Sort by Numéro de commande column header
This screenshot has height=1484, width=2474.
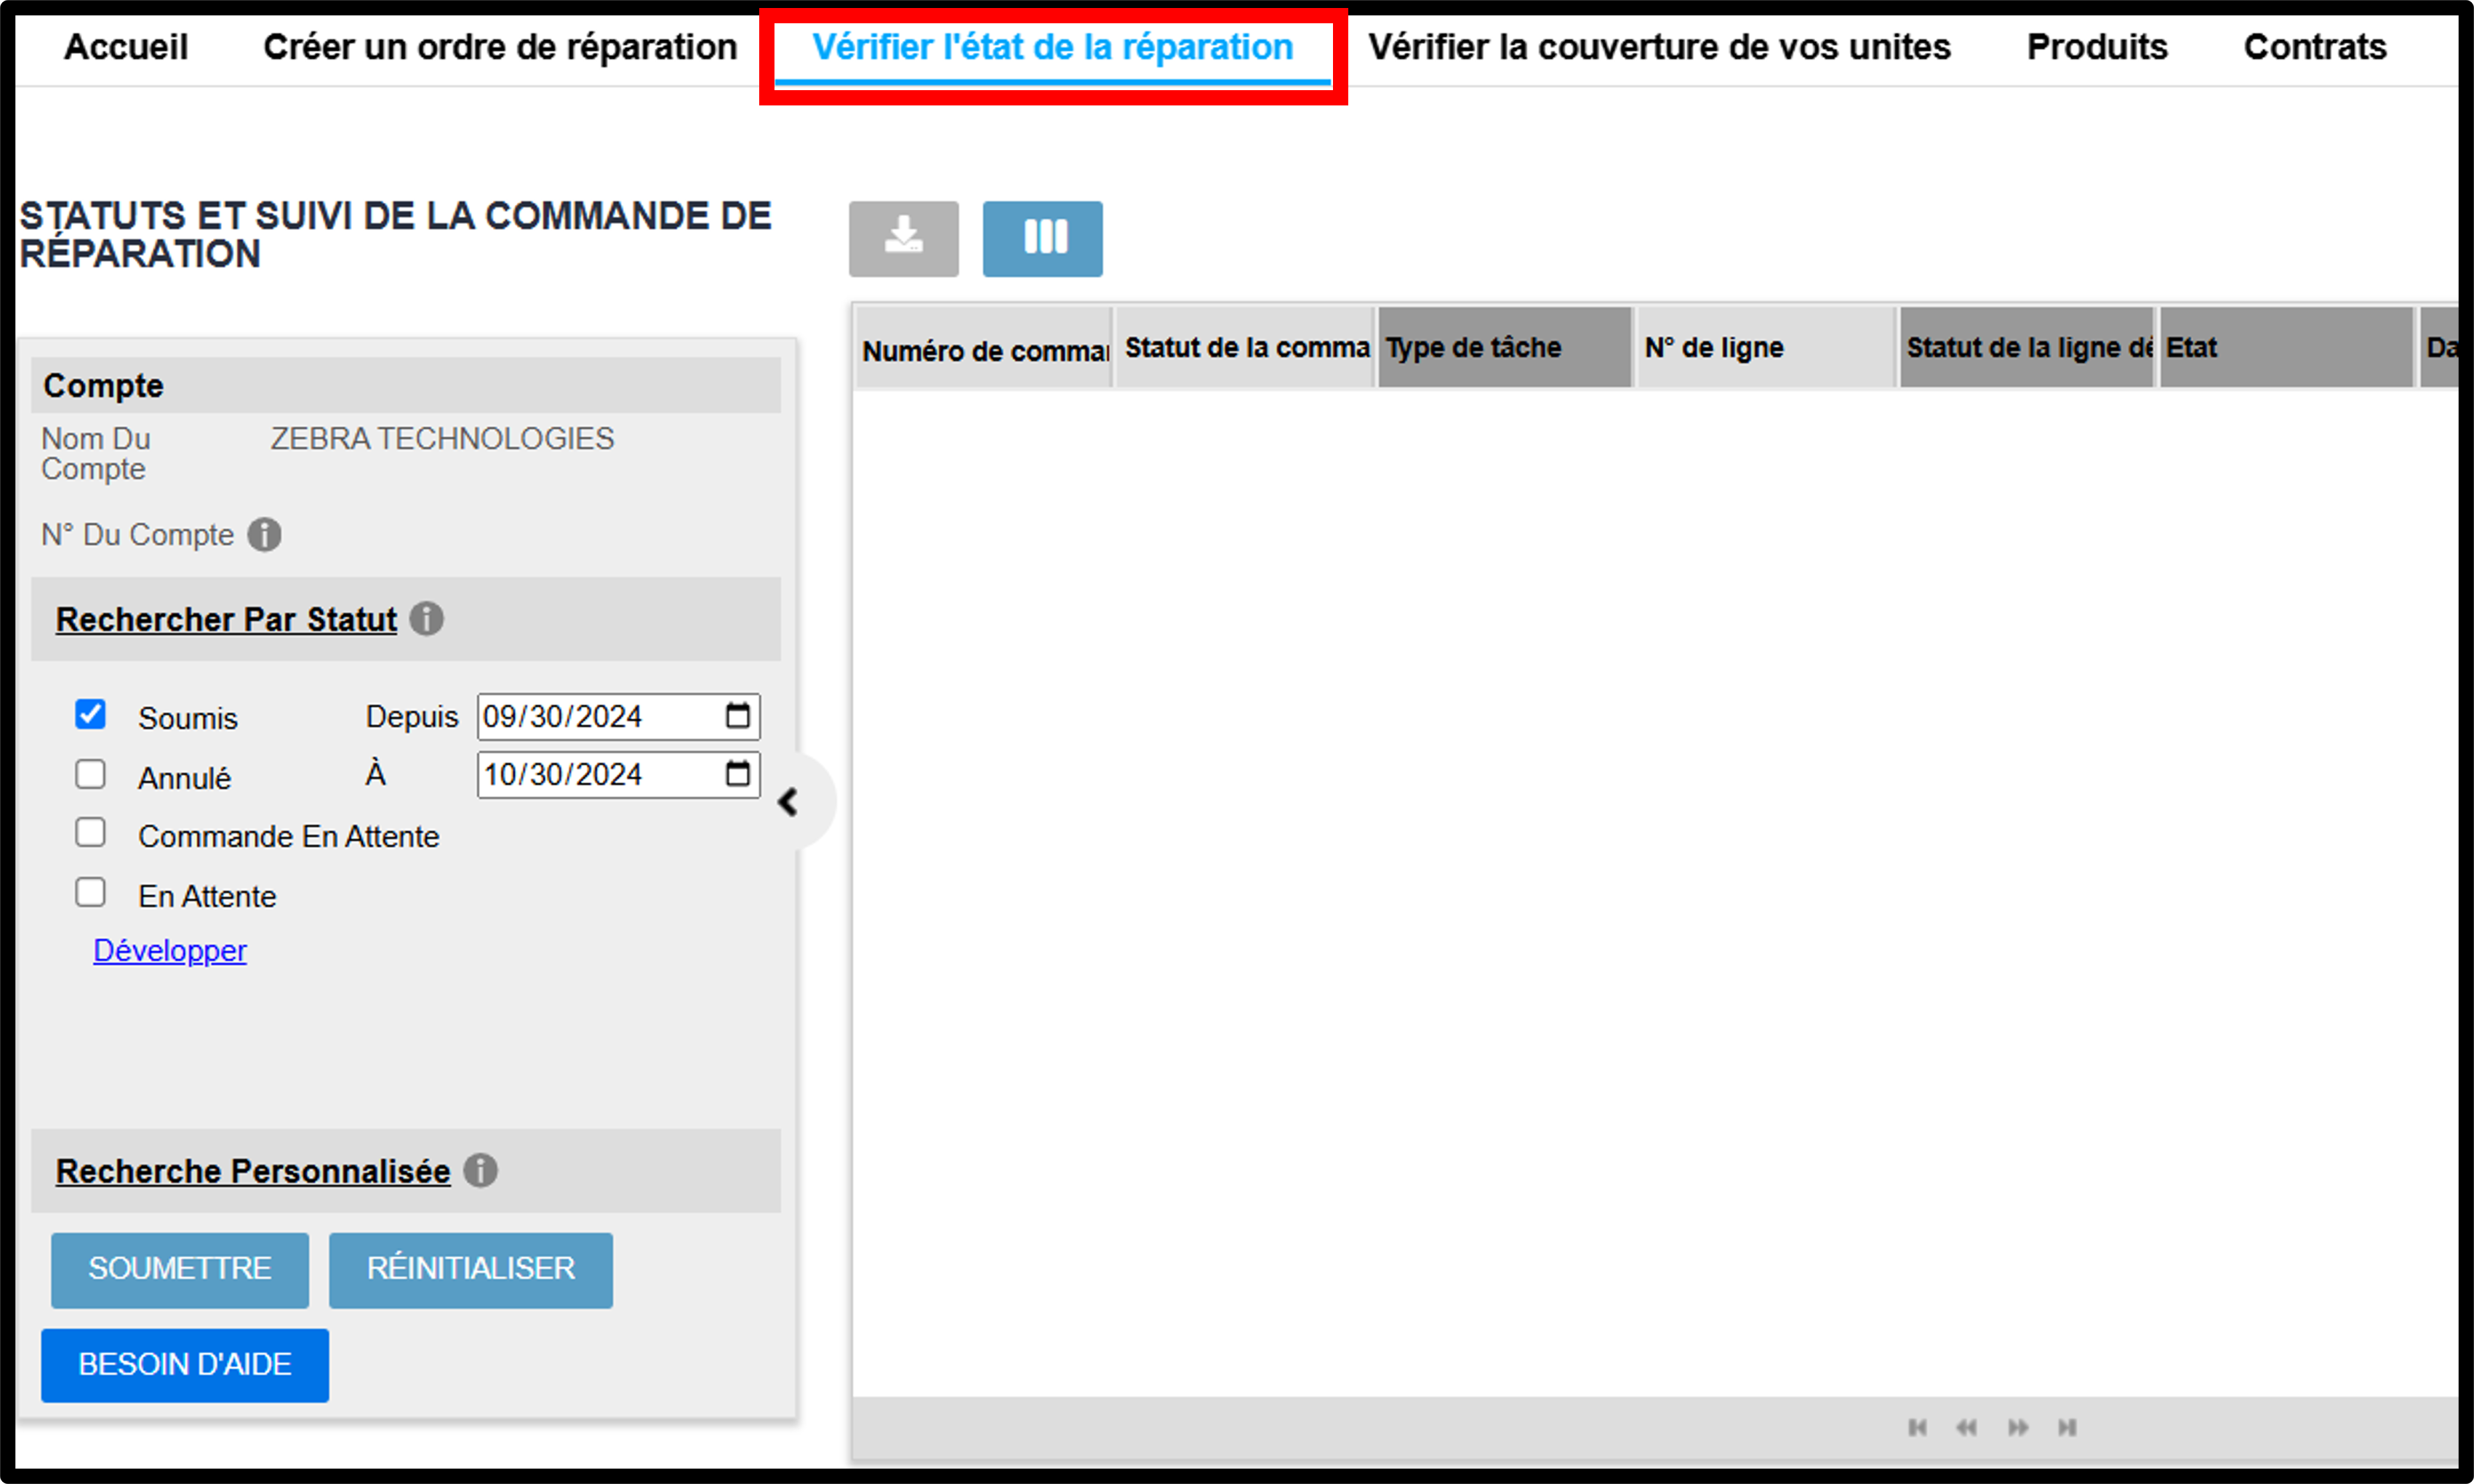[984, 348]
